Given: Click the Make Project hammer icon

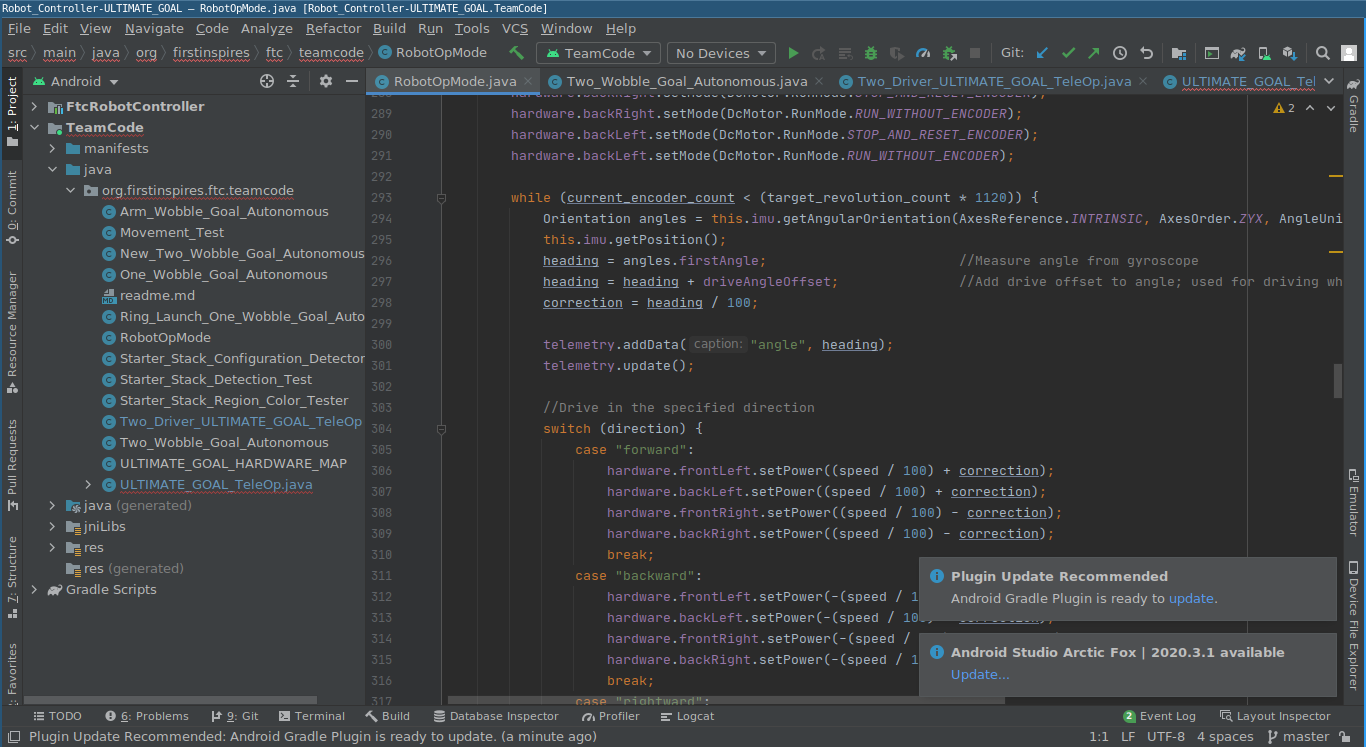Looking at the screenshot, I should pos(516,53).
